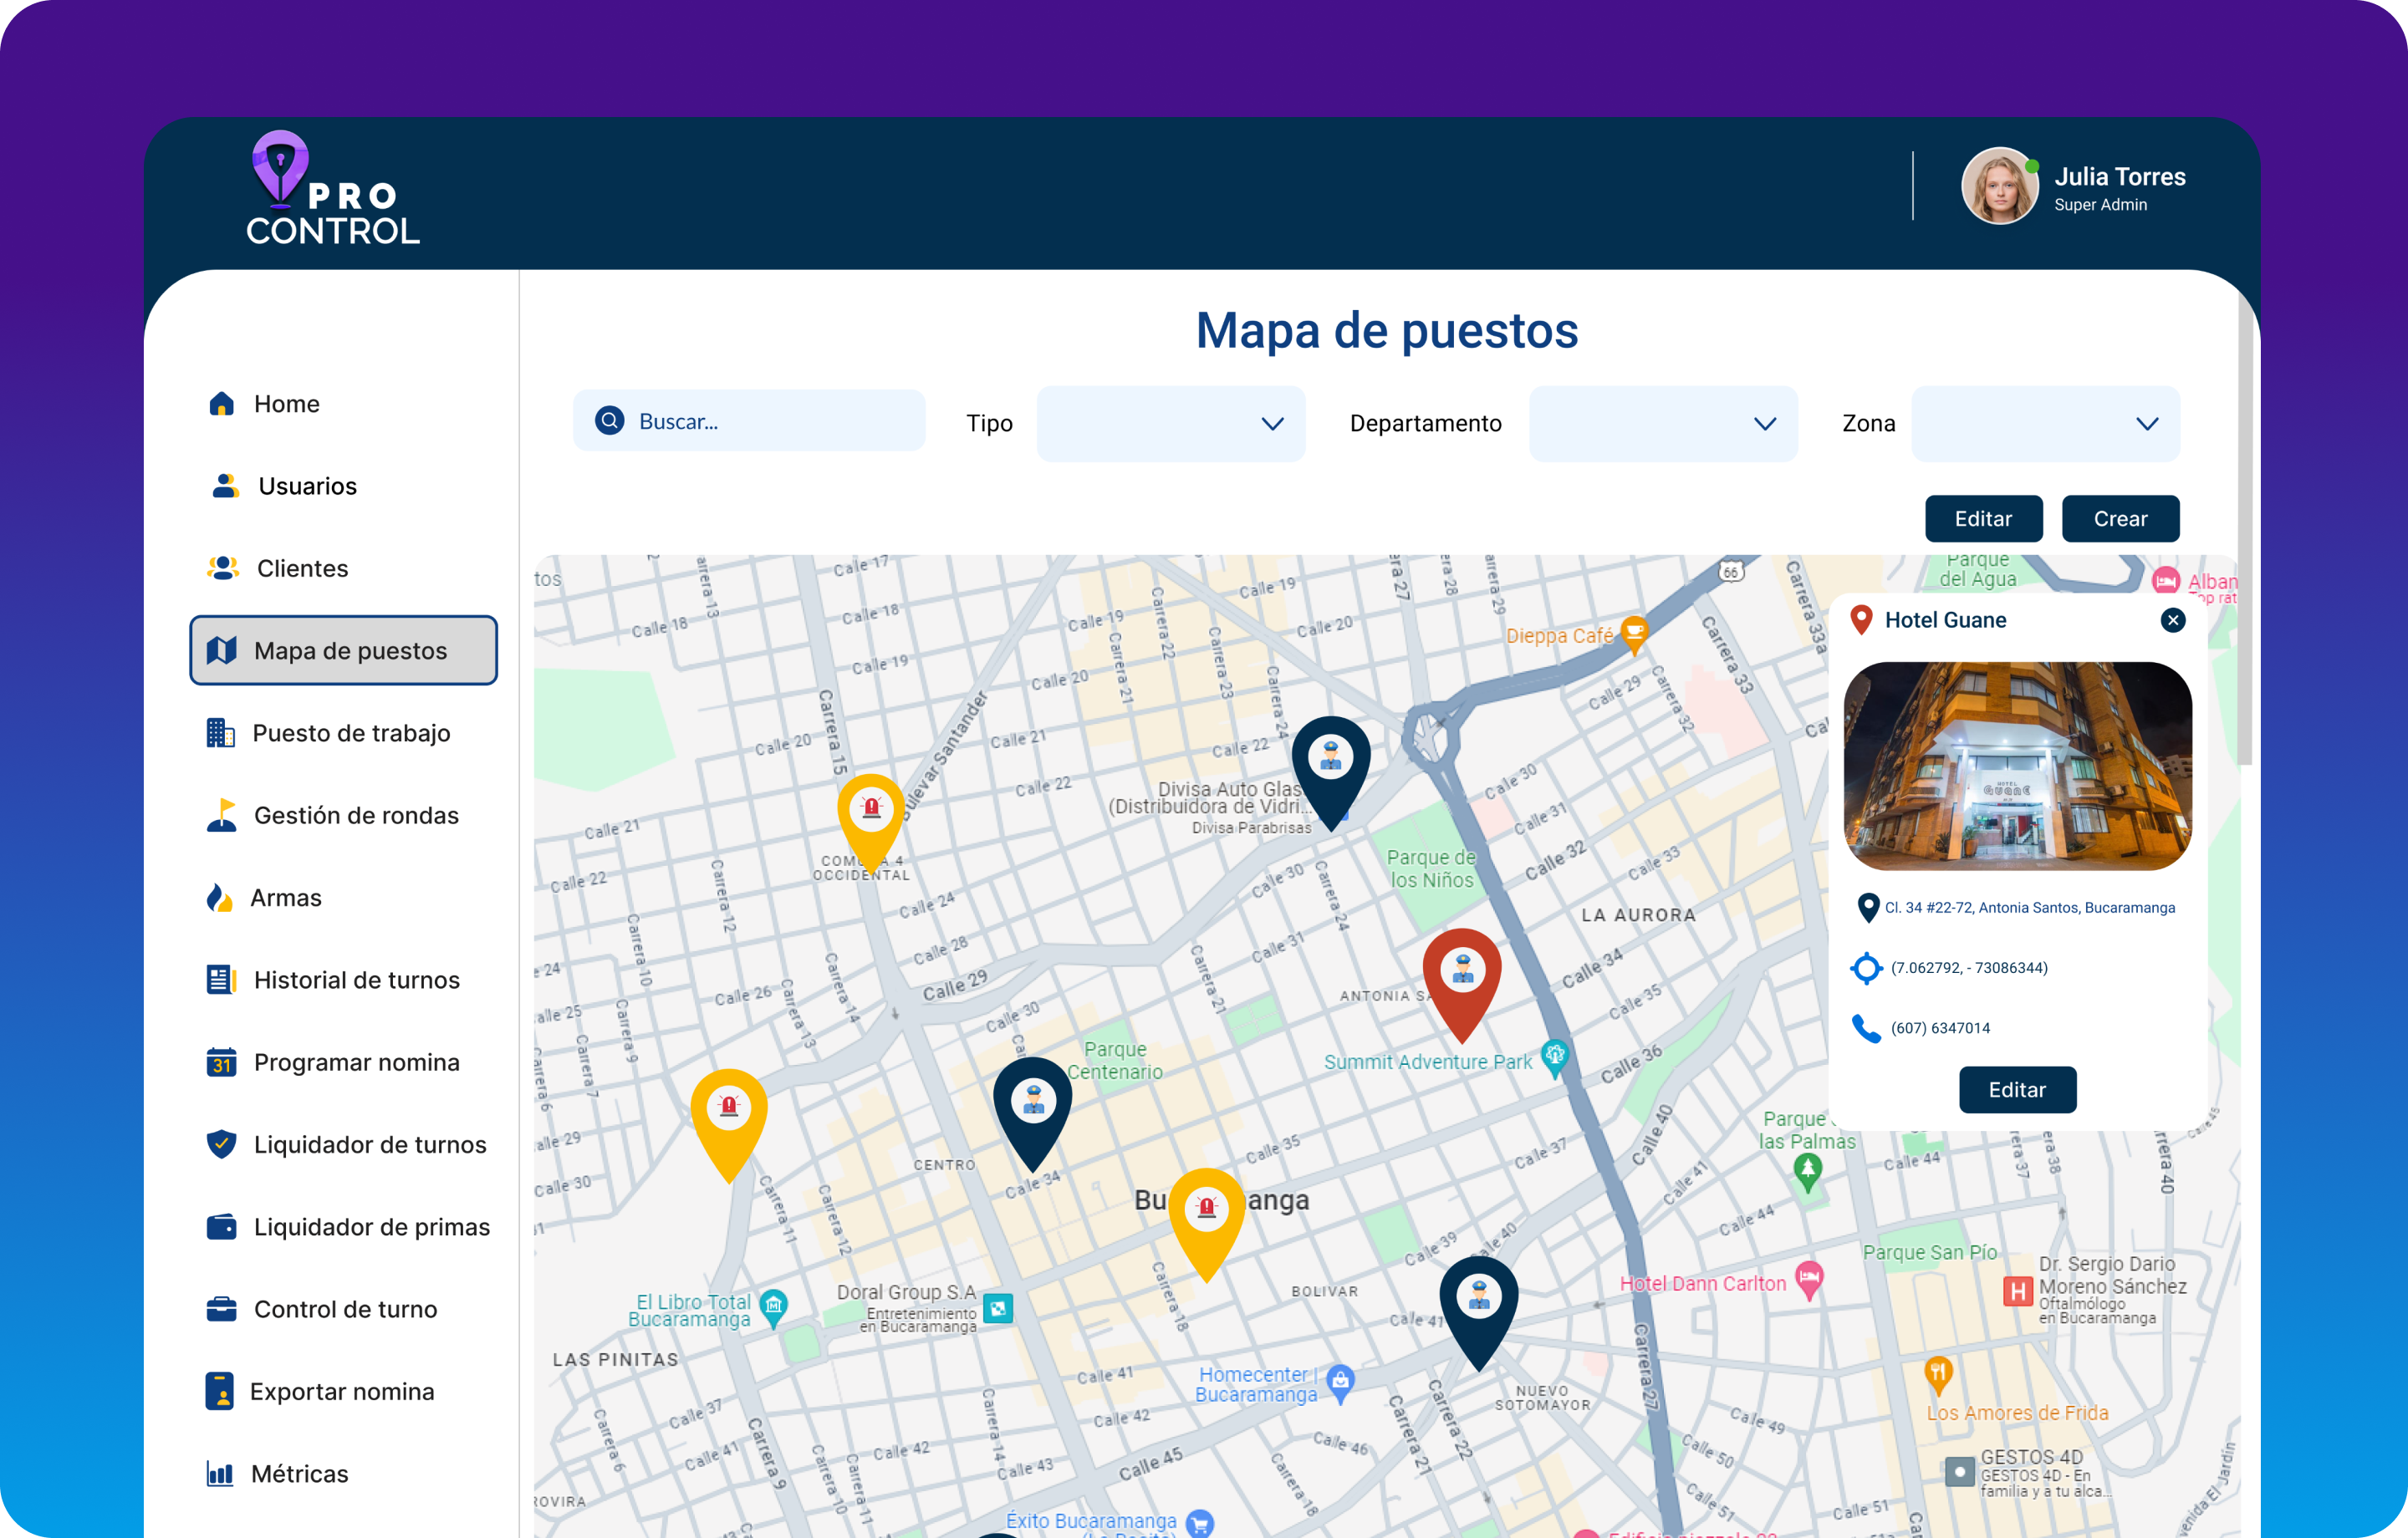Click the Hotel Guane photo thumbnail
This screenshot has width=2408, height=1538.
(2017, 765)
